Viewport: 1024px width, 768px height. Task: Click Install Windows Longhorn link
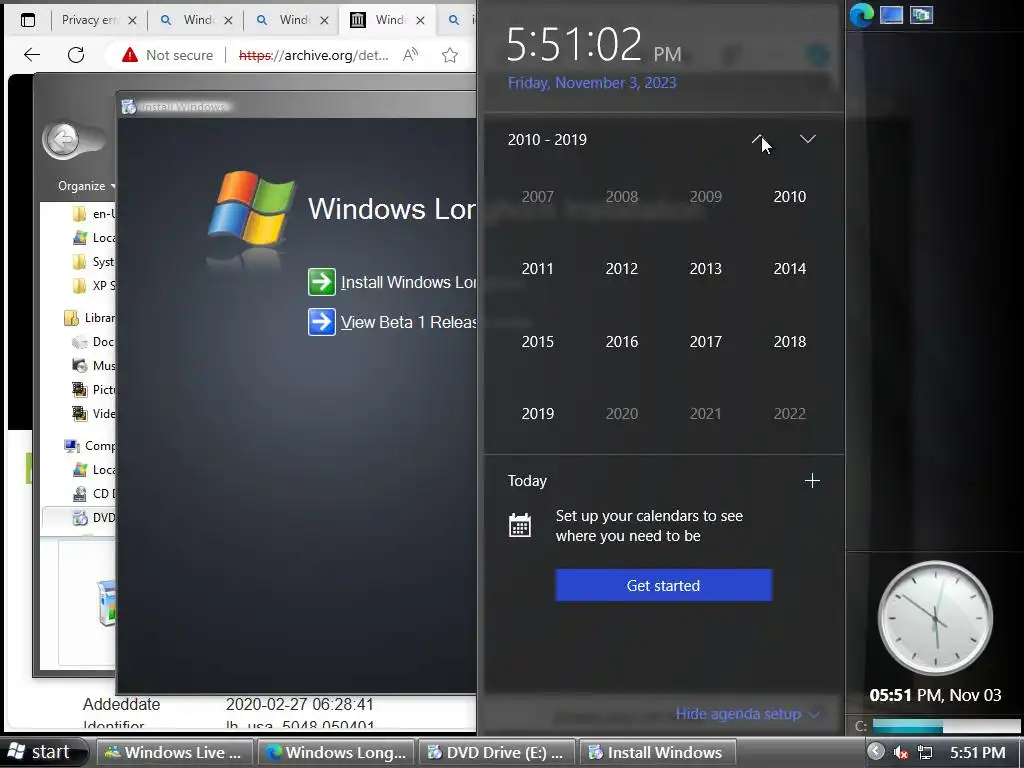click(x=409, y=283)
